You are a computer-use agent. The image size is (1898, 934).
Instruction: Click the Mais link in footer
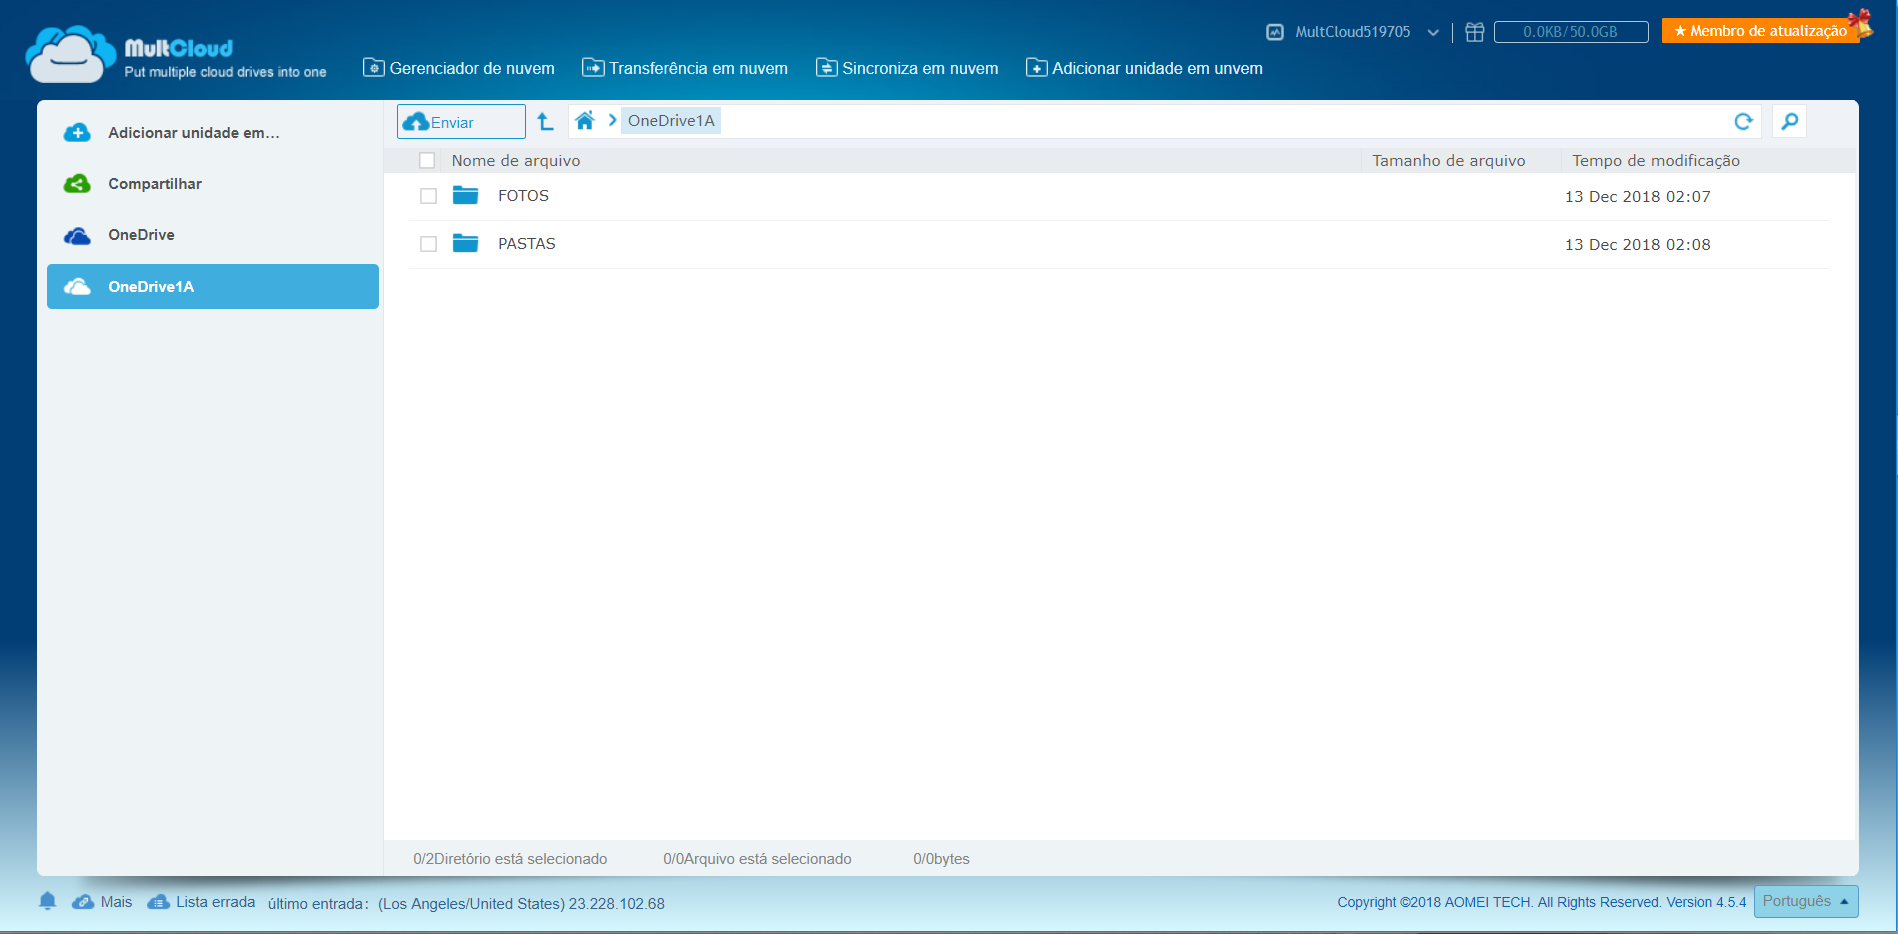[116, 902]
